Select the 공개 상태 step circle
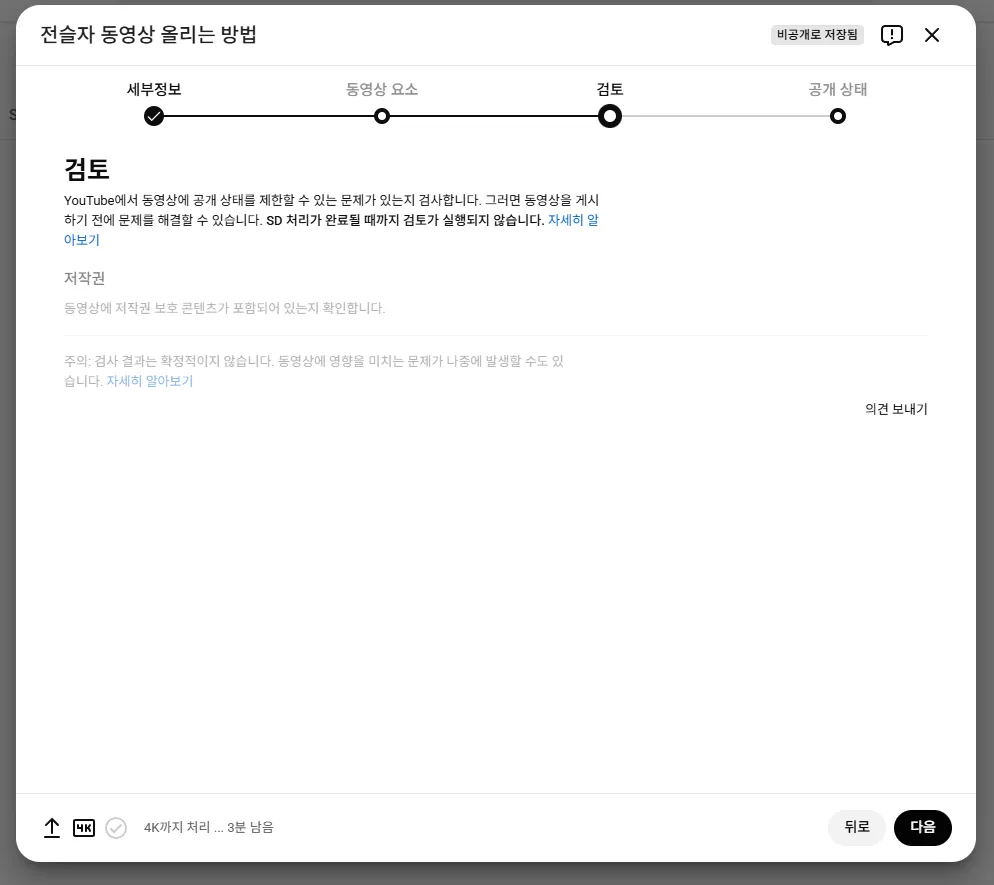This screenshot has height=885, width=994. [x=838, y=116]
